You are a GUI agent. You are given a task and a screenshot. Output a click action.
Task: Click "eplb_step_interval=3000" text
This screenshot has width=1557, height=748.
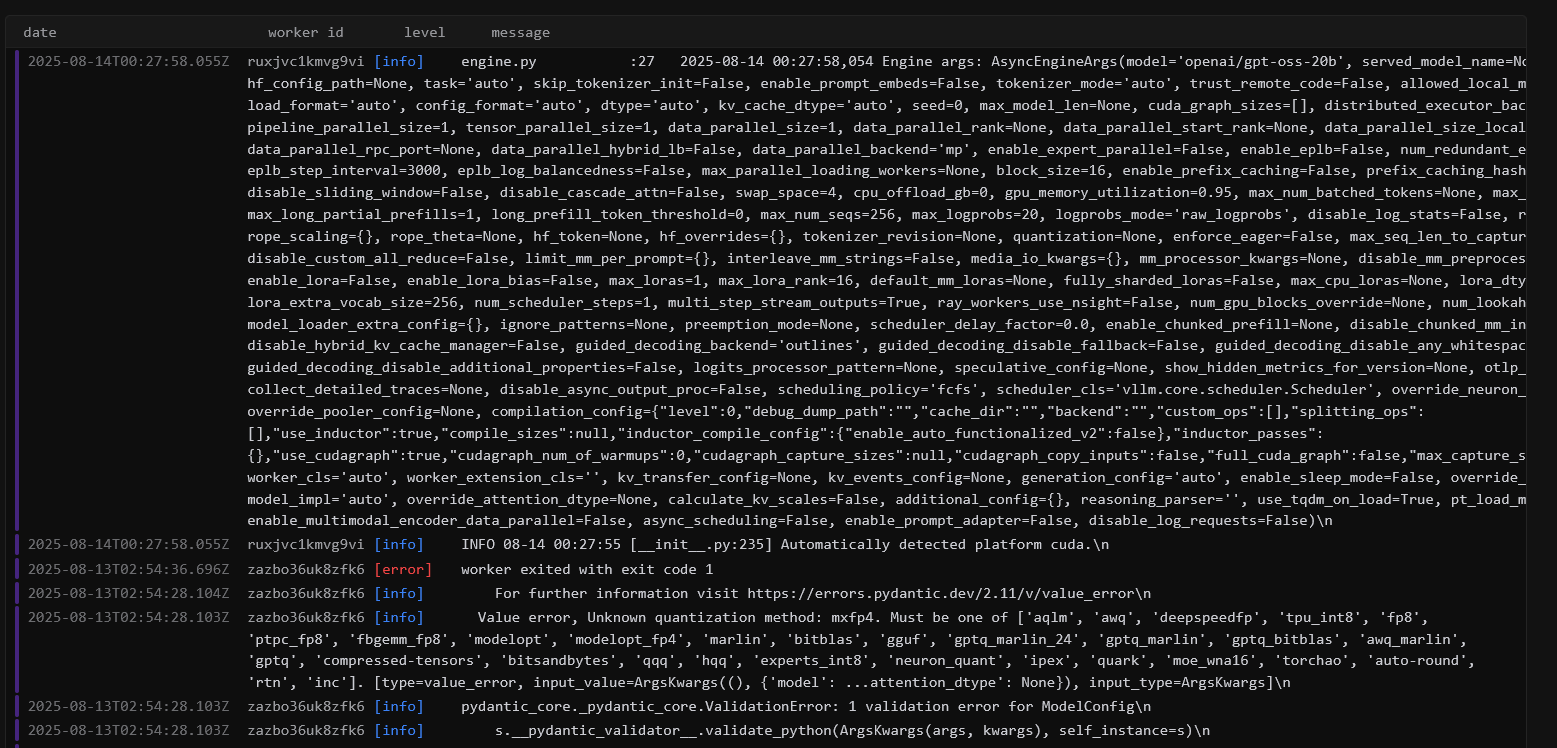click(x=344, y=171)
